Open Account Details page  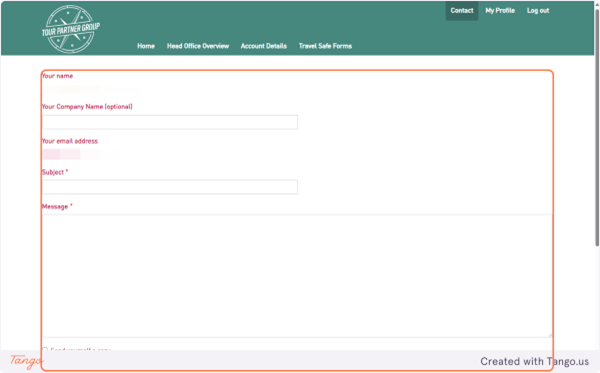(x=264, y=46)
